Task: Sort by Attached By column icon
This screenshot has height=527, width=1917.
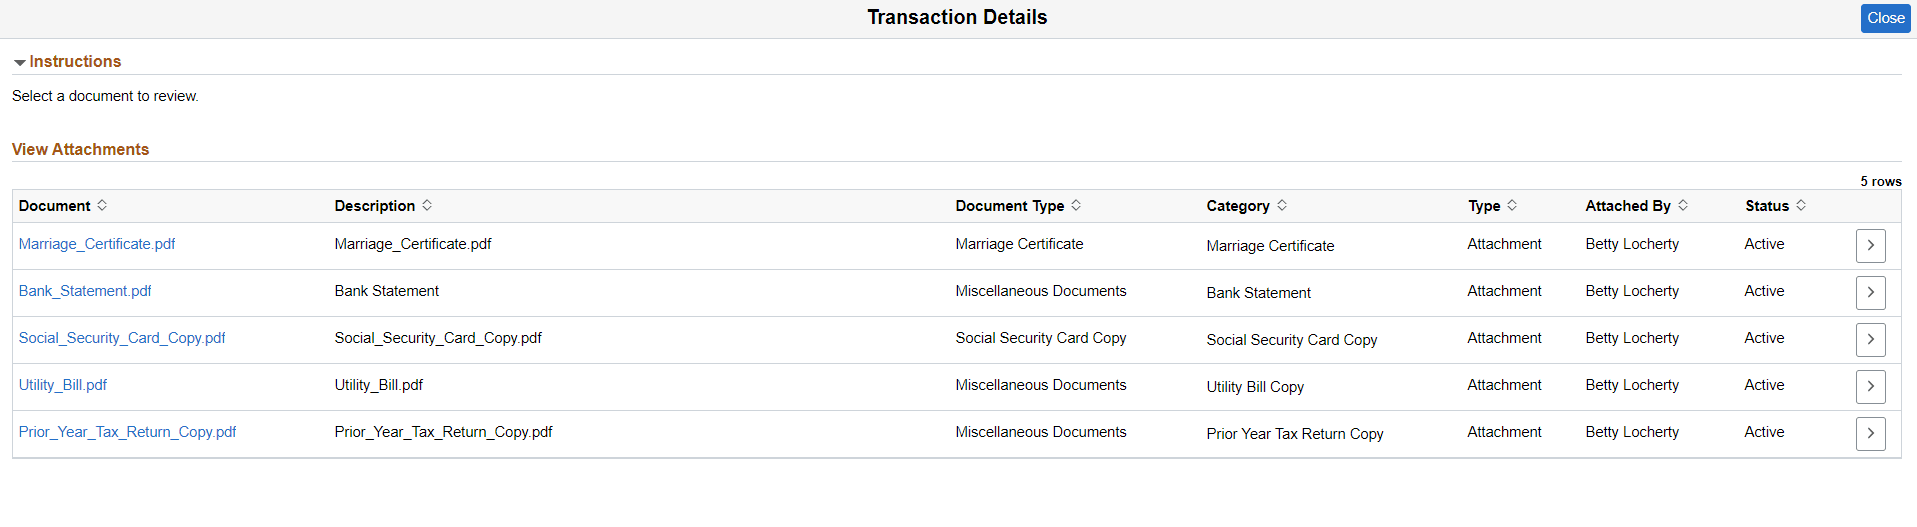Action: [1683, 205]
